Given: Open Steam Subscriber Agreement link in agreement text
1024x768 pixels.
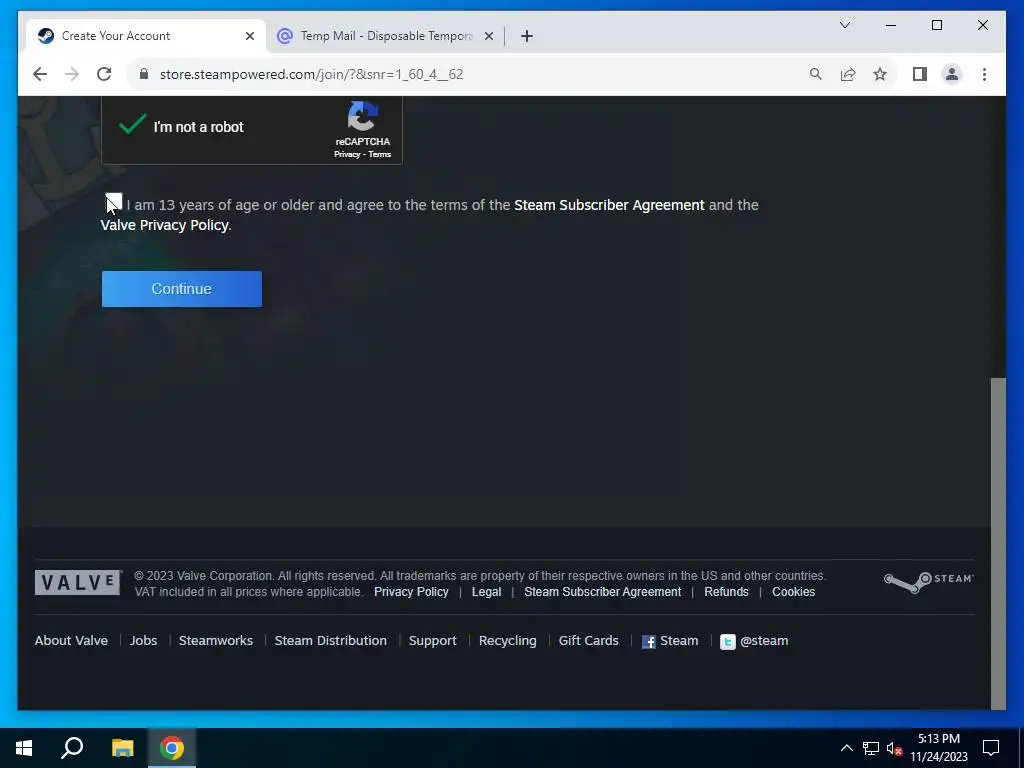Looking at the screenshot, I should tap(609, 205).
